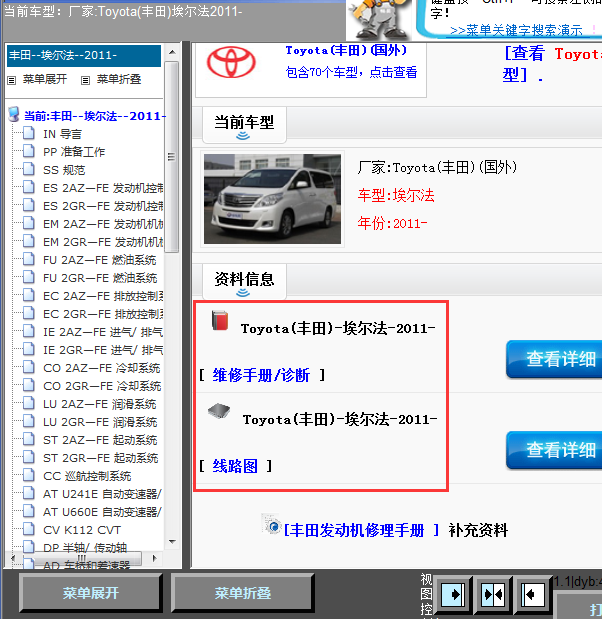Click the 菜单展开 link in sidebar top
The width and height of the screenshot is (602, 619).
(x=45, y=79)
